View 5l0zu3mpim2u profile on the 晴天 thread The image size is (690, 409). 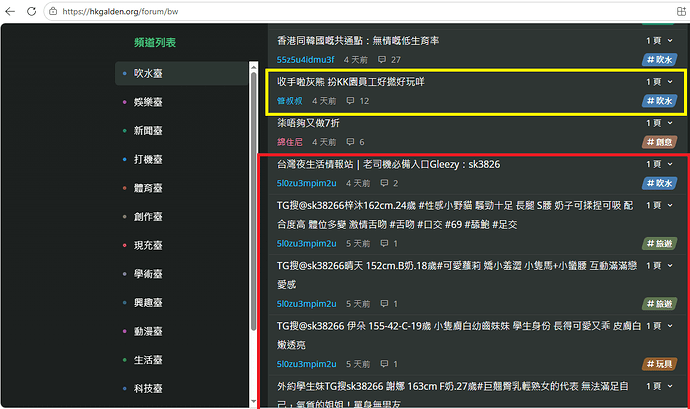(306, 304)
